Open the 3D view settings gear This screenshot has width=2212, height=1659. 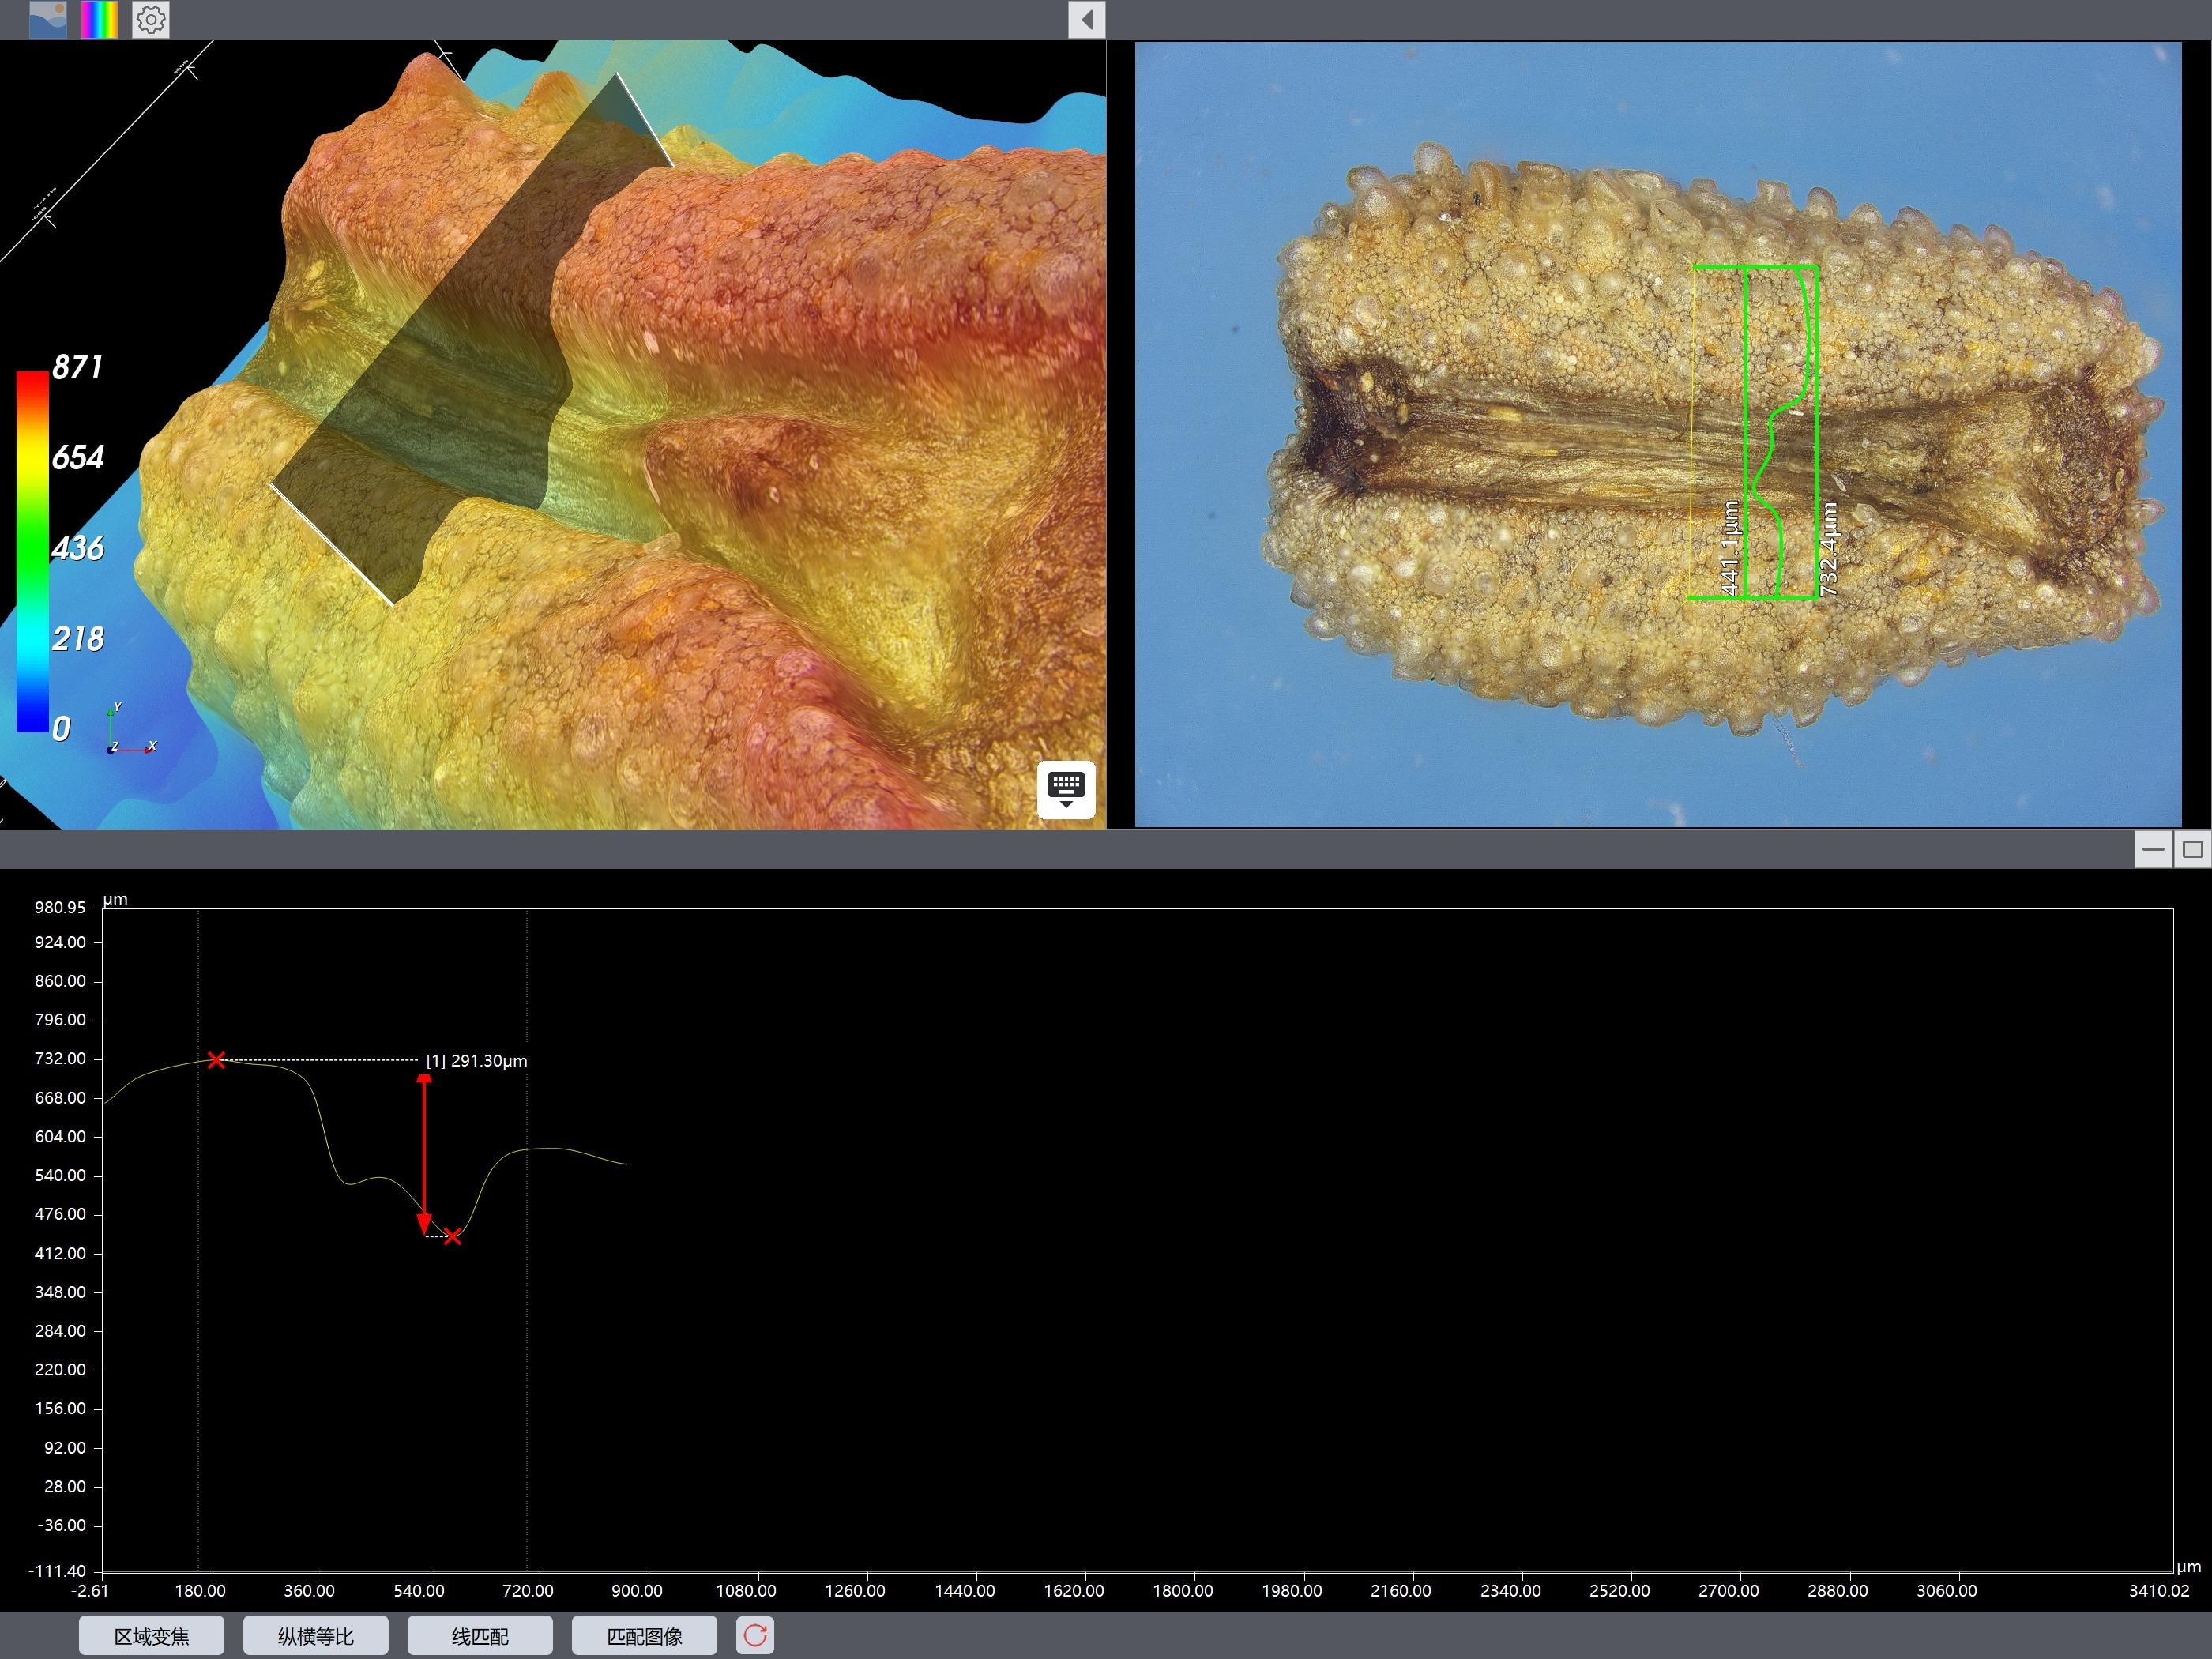pos(151,19)
